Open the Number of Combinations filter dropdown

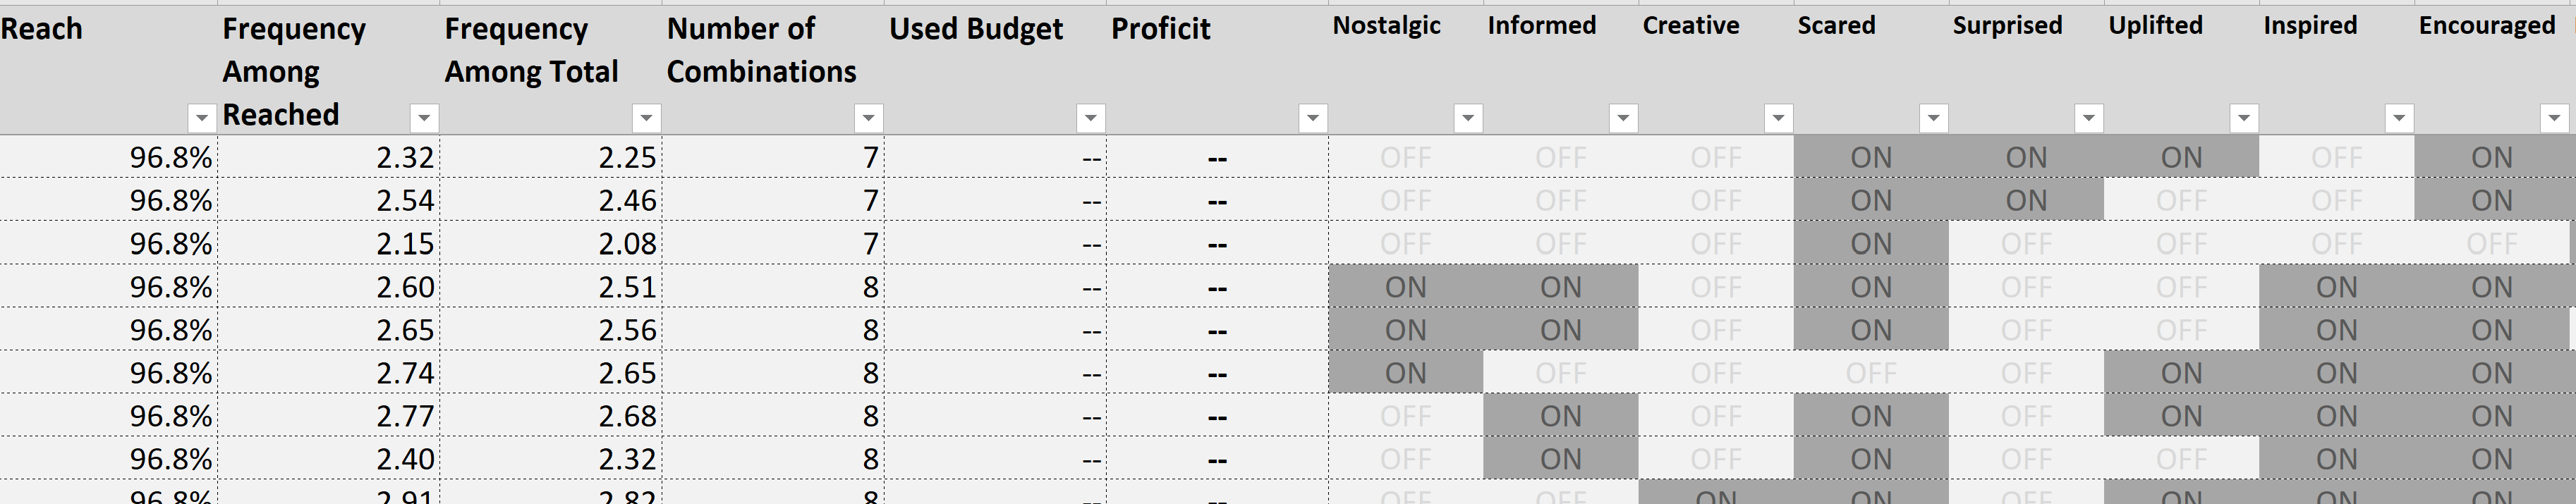(x=868, y=118)
